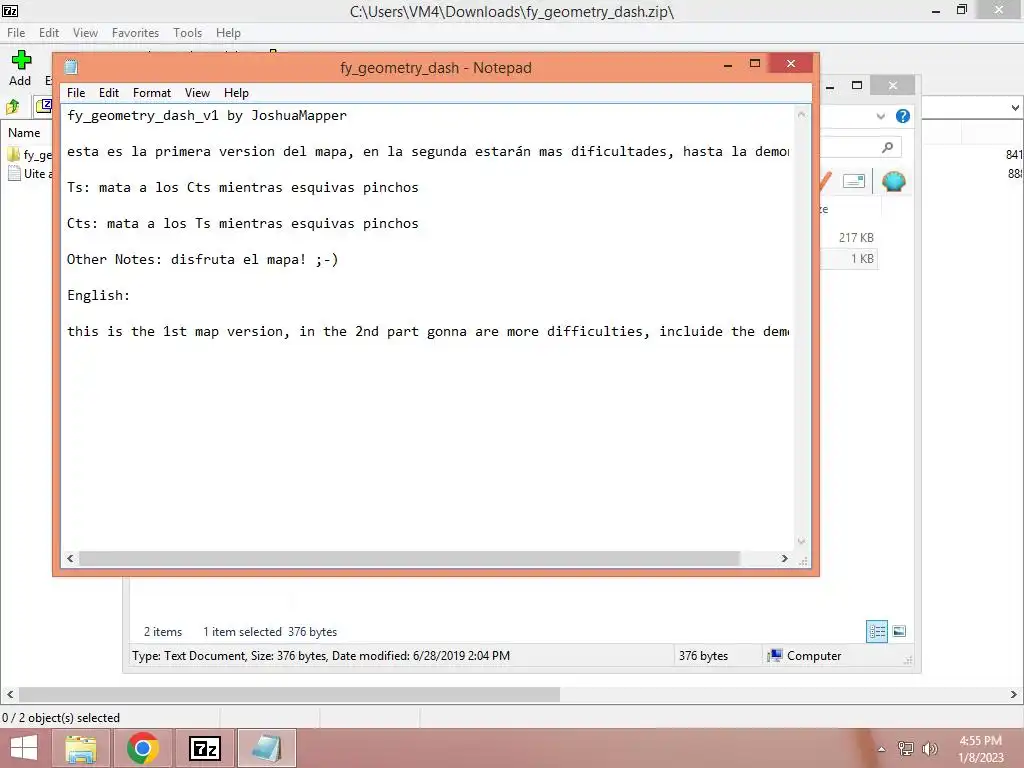Click the search magnifier in Explorer window
This screenshot has height=768, width=1024.
click(887, 148)
